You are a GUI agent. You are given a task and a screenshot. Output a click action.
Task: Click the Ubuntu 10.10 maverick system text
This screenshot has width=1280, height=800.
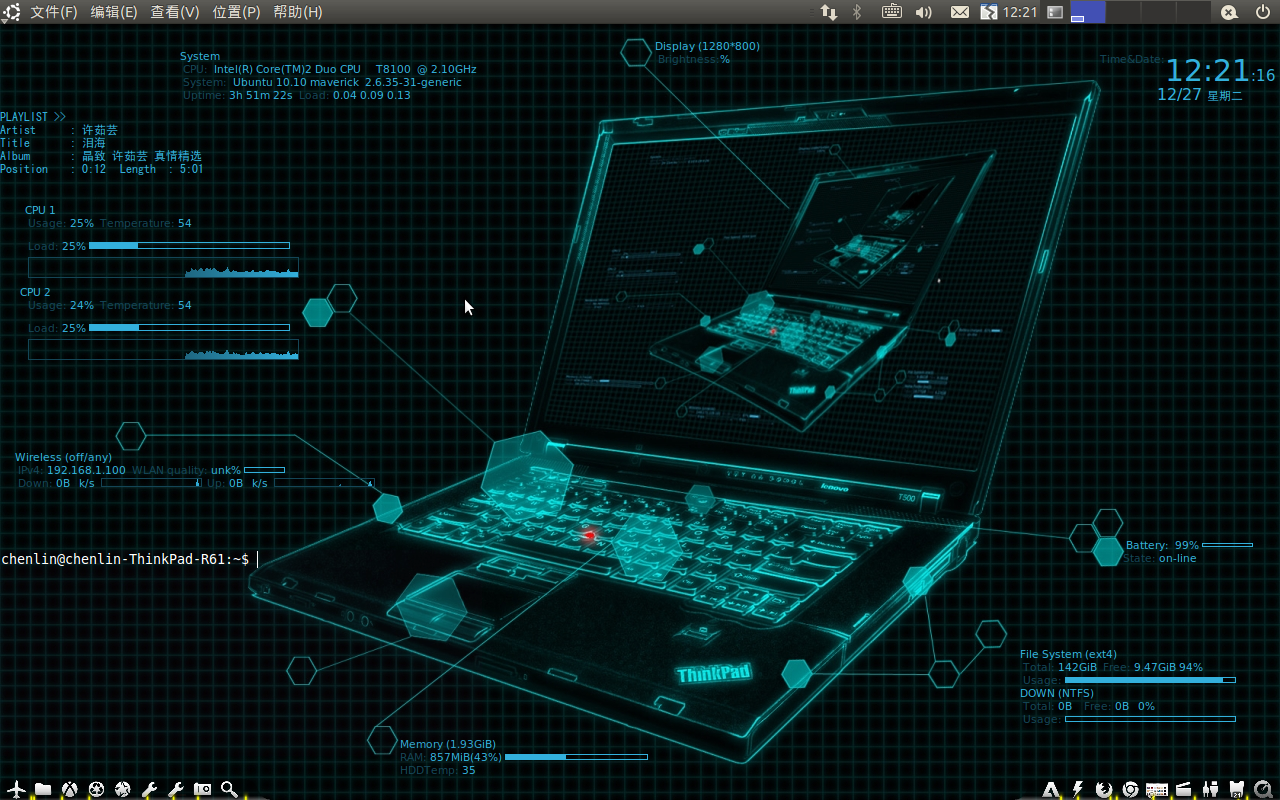[x=347, y=82]
